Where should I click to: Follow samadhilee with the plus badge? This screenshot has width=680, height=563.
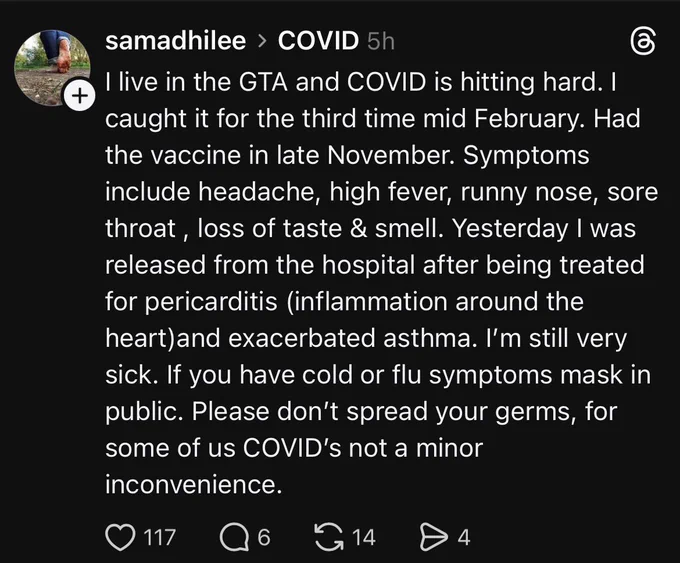(79, 95)
